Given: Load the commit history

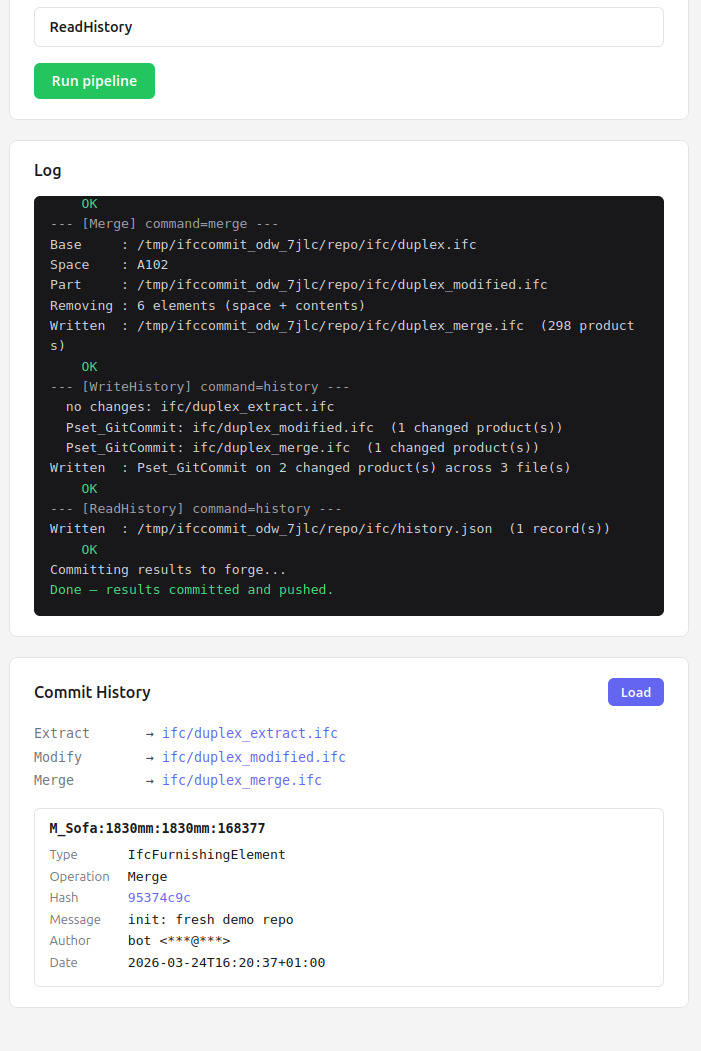Looking at the screenshot, I should [635, 692].
